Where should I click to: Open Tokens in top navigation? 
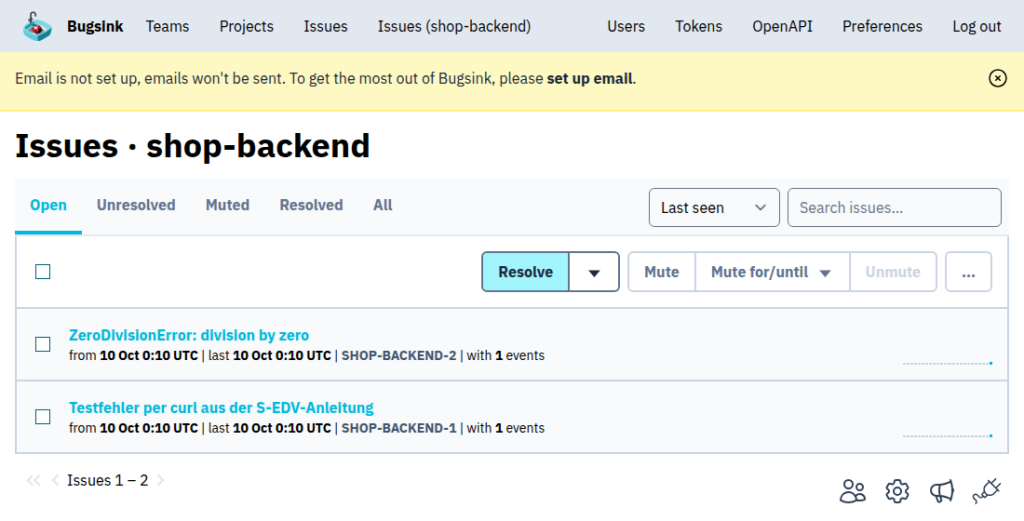698,27
